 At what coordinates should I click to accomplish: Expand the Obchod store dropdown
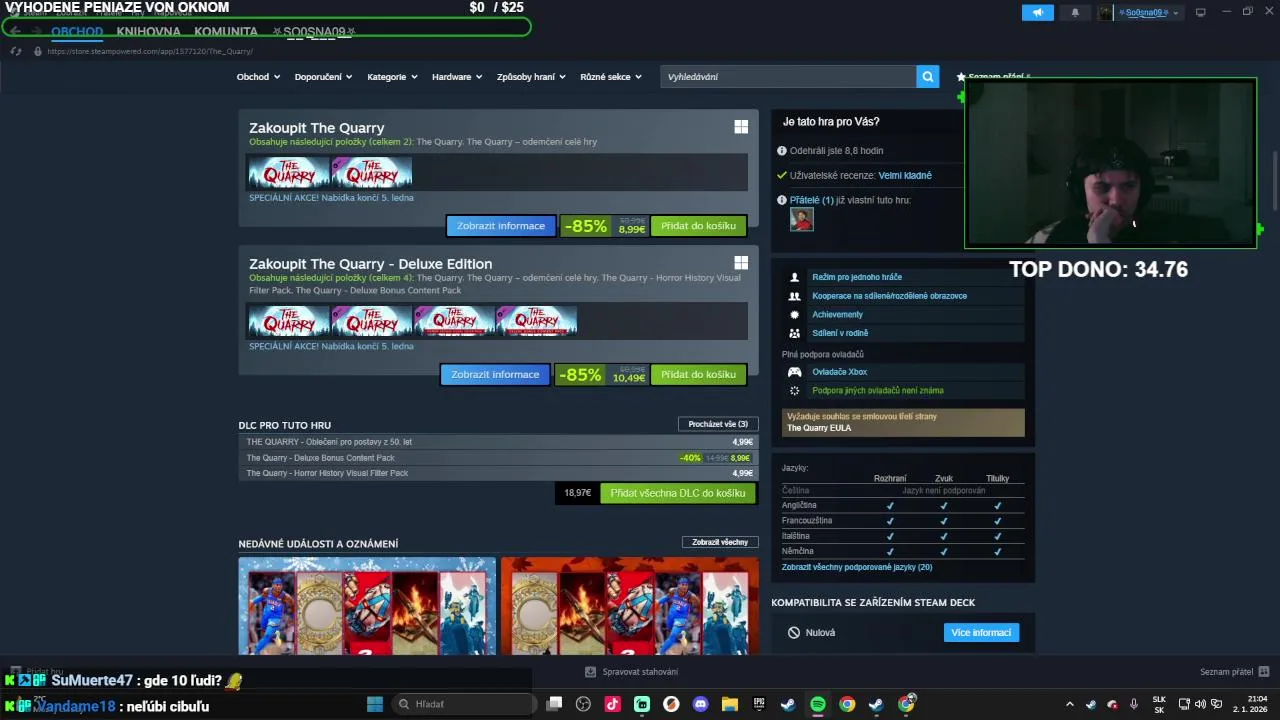coord(258,77)
